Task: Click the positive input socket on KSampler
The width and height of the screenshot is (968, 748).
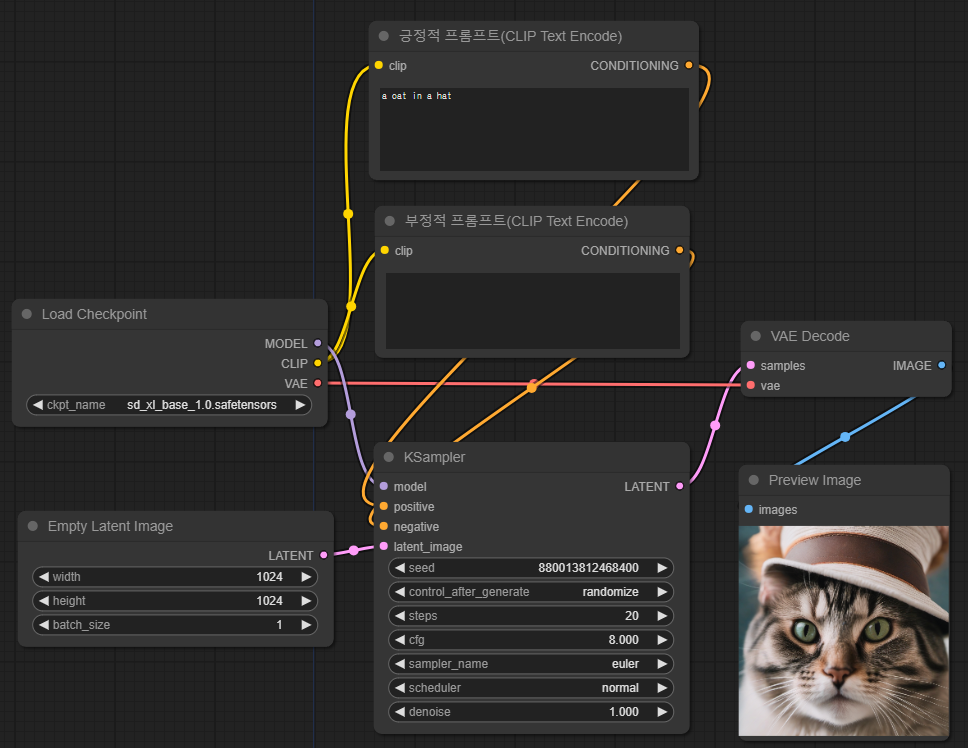Action: click(384, 507)
